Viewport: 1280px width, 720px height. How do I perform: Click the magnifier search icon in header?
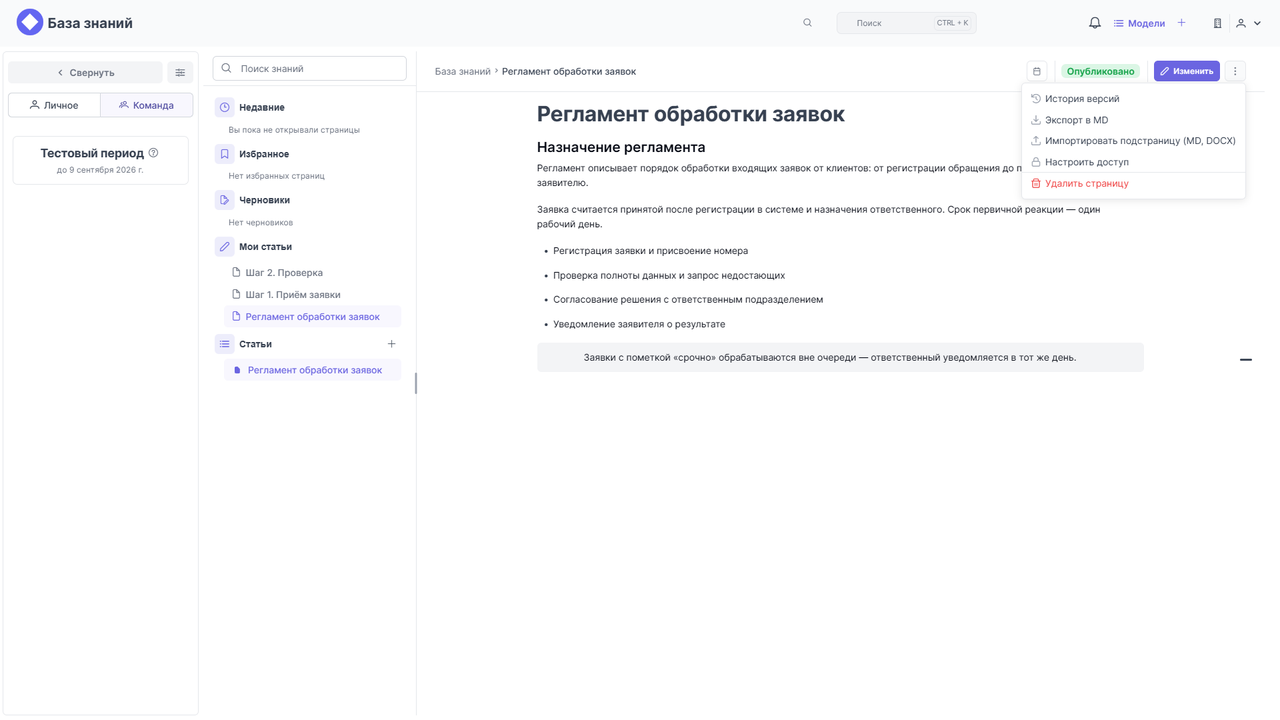[808, 22]
